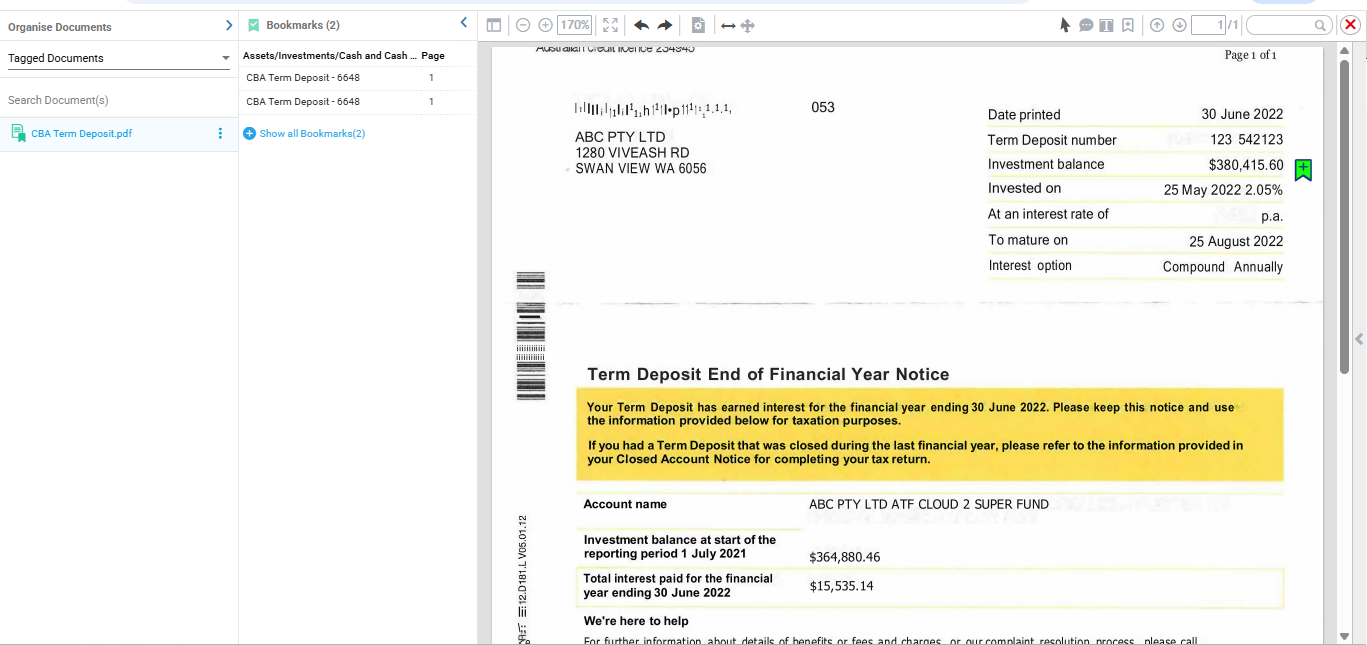
Task: Click the document vertical scrollbar thumb
Action: coord(1345,216)
